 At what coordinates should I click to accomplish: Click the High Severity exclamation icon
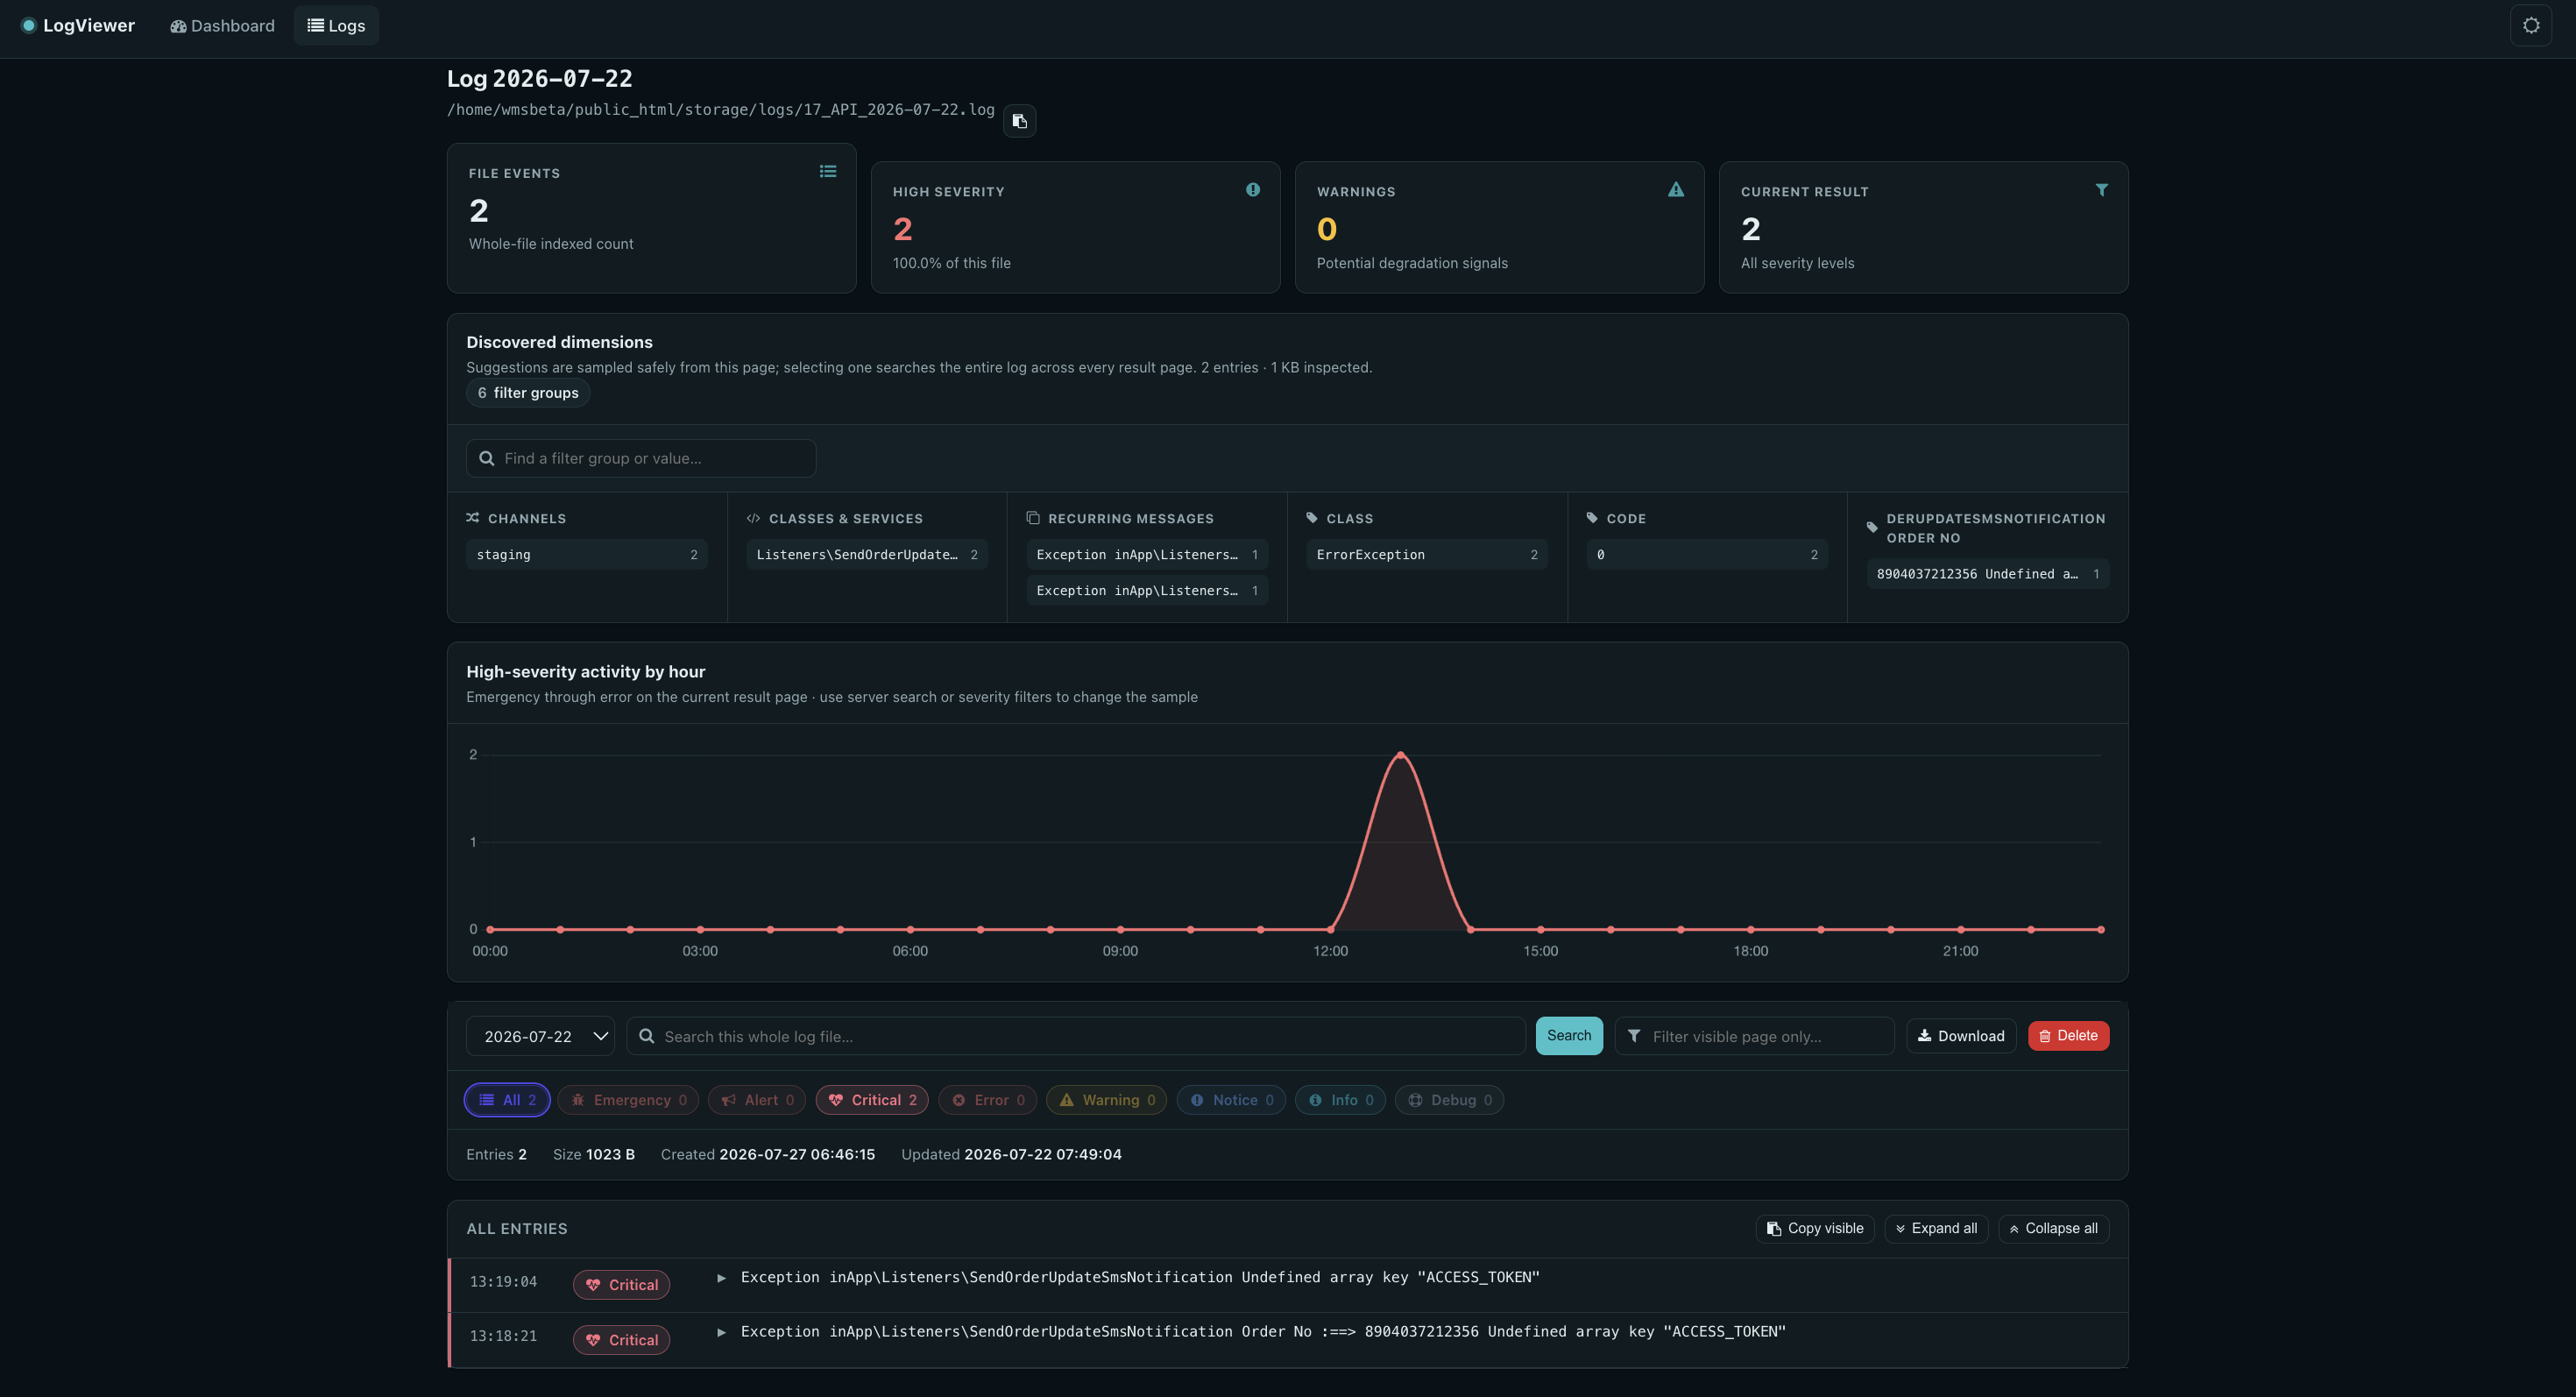pos(1252,190)
